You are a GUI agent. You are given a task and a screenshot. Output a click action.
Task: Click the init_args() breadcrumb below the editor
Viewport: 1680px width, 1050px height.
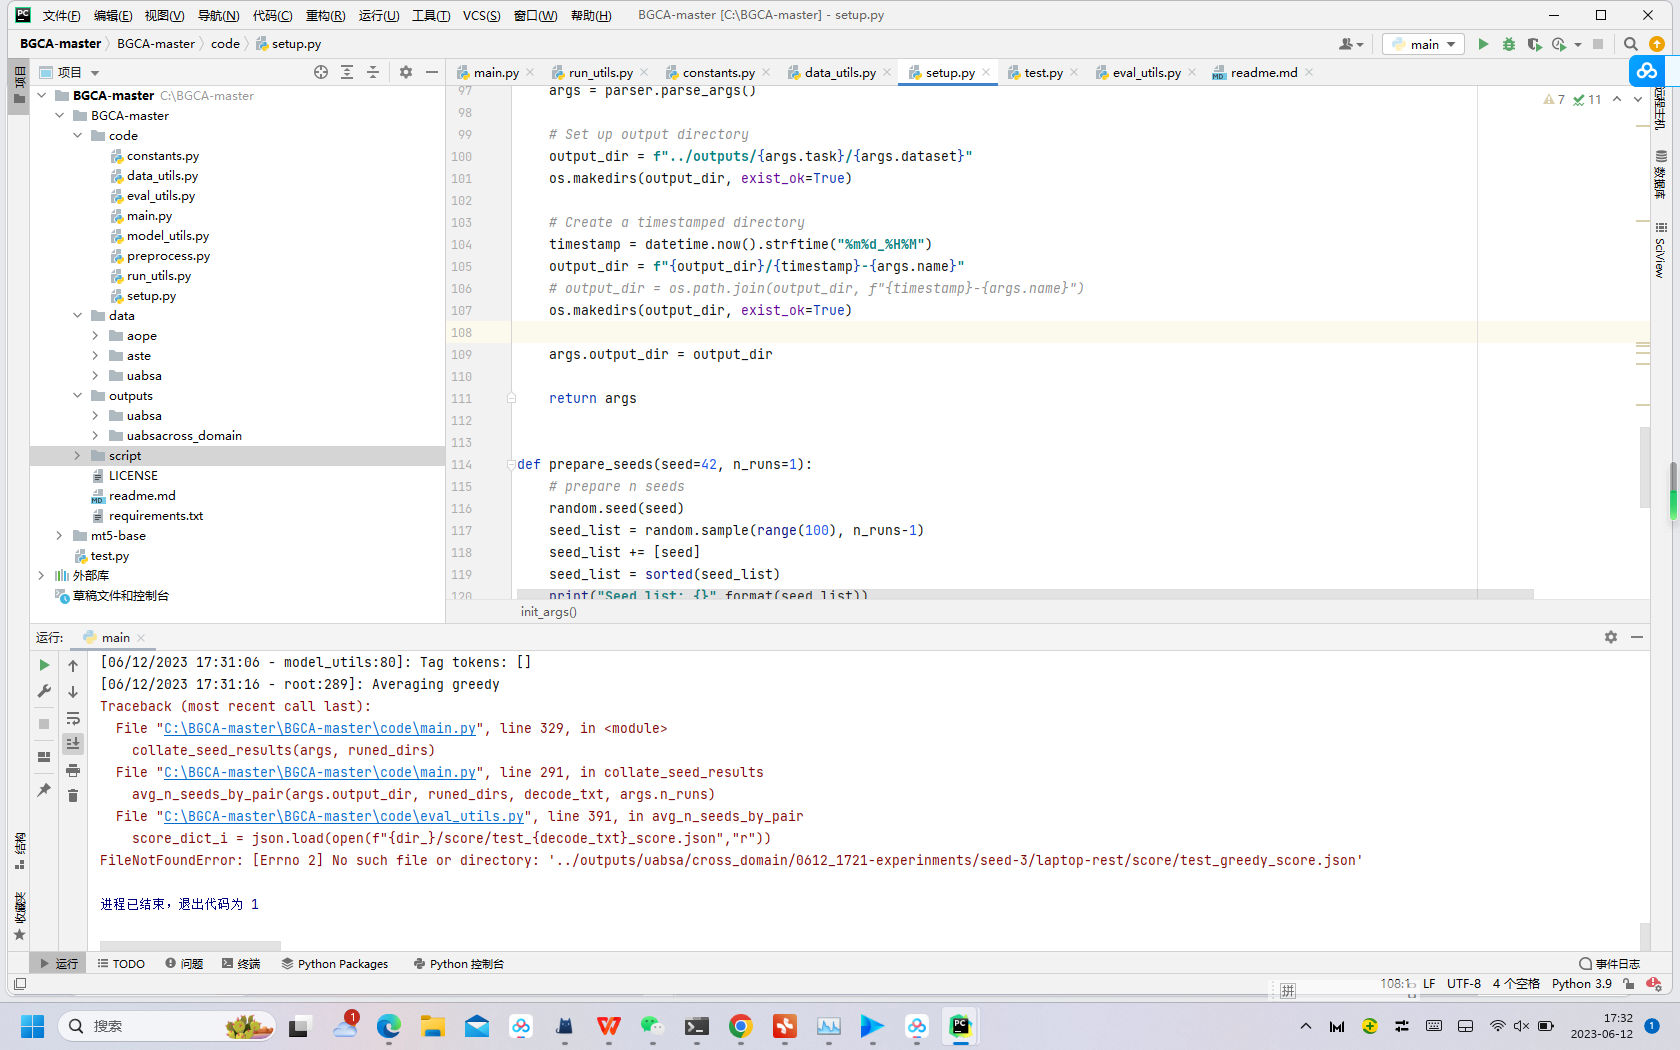pyautogui.click(x=547, y=611)
